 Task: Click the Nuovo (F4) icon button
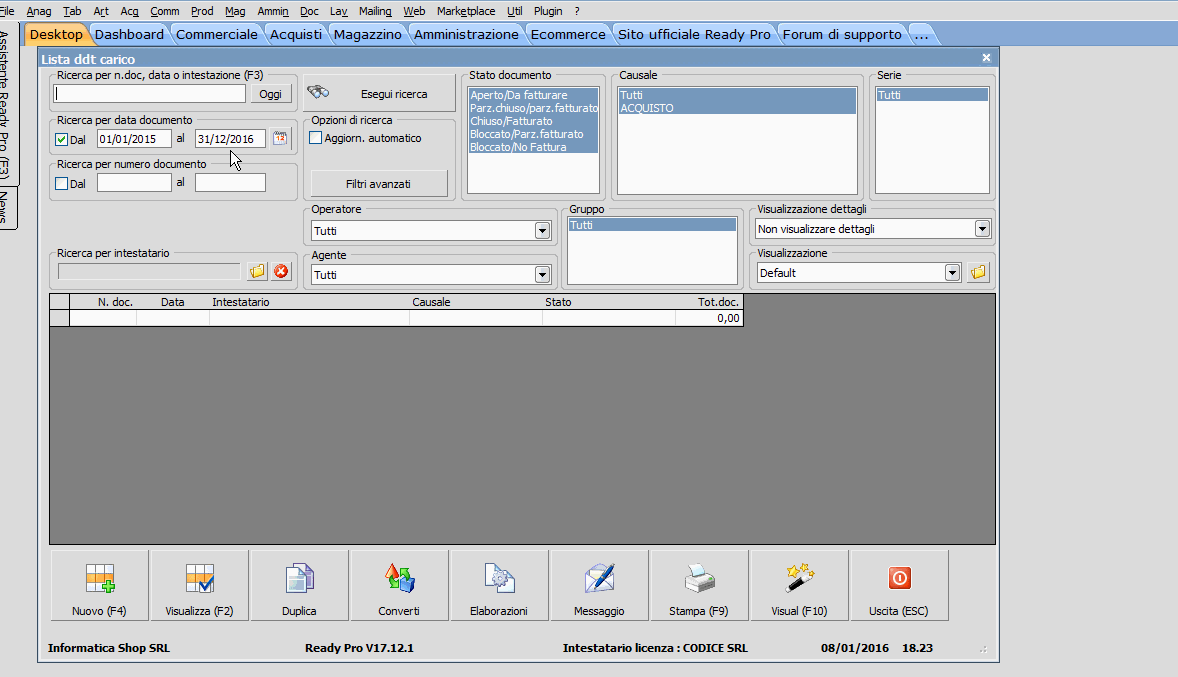coord(99,585)
